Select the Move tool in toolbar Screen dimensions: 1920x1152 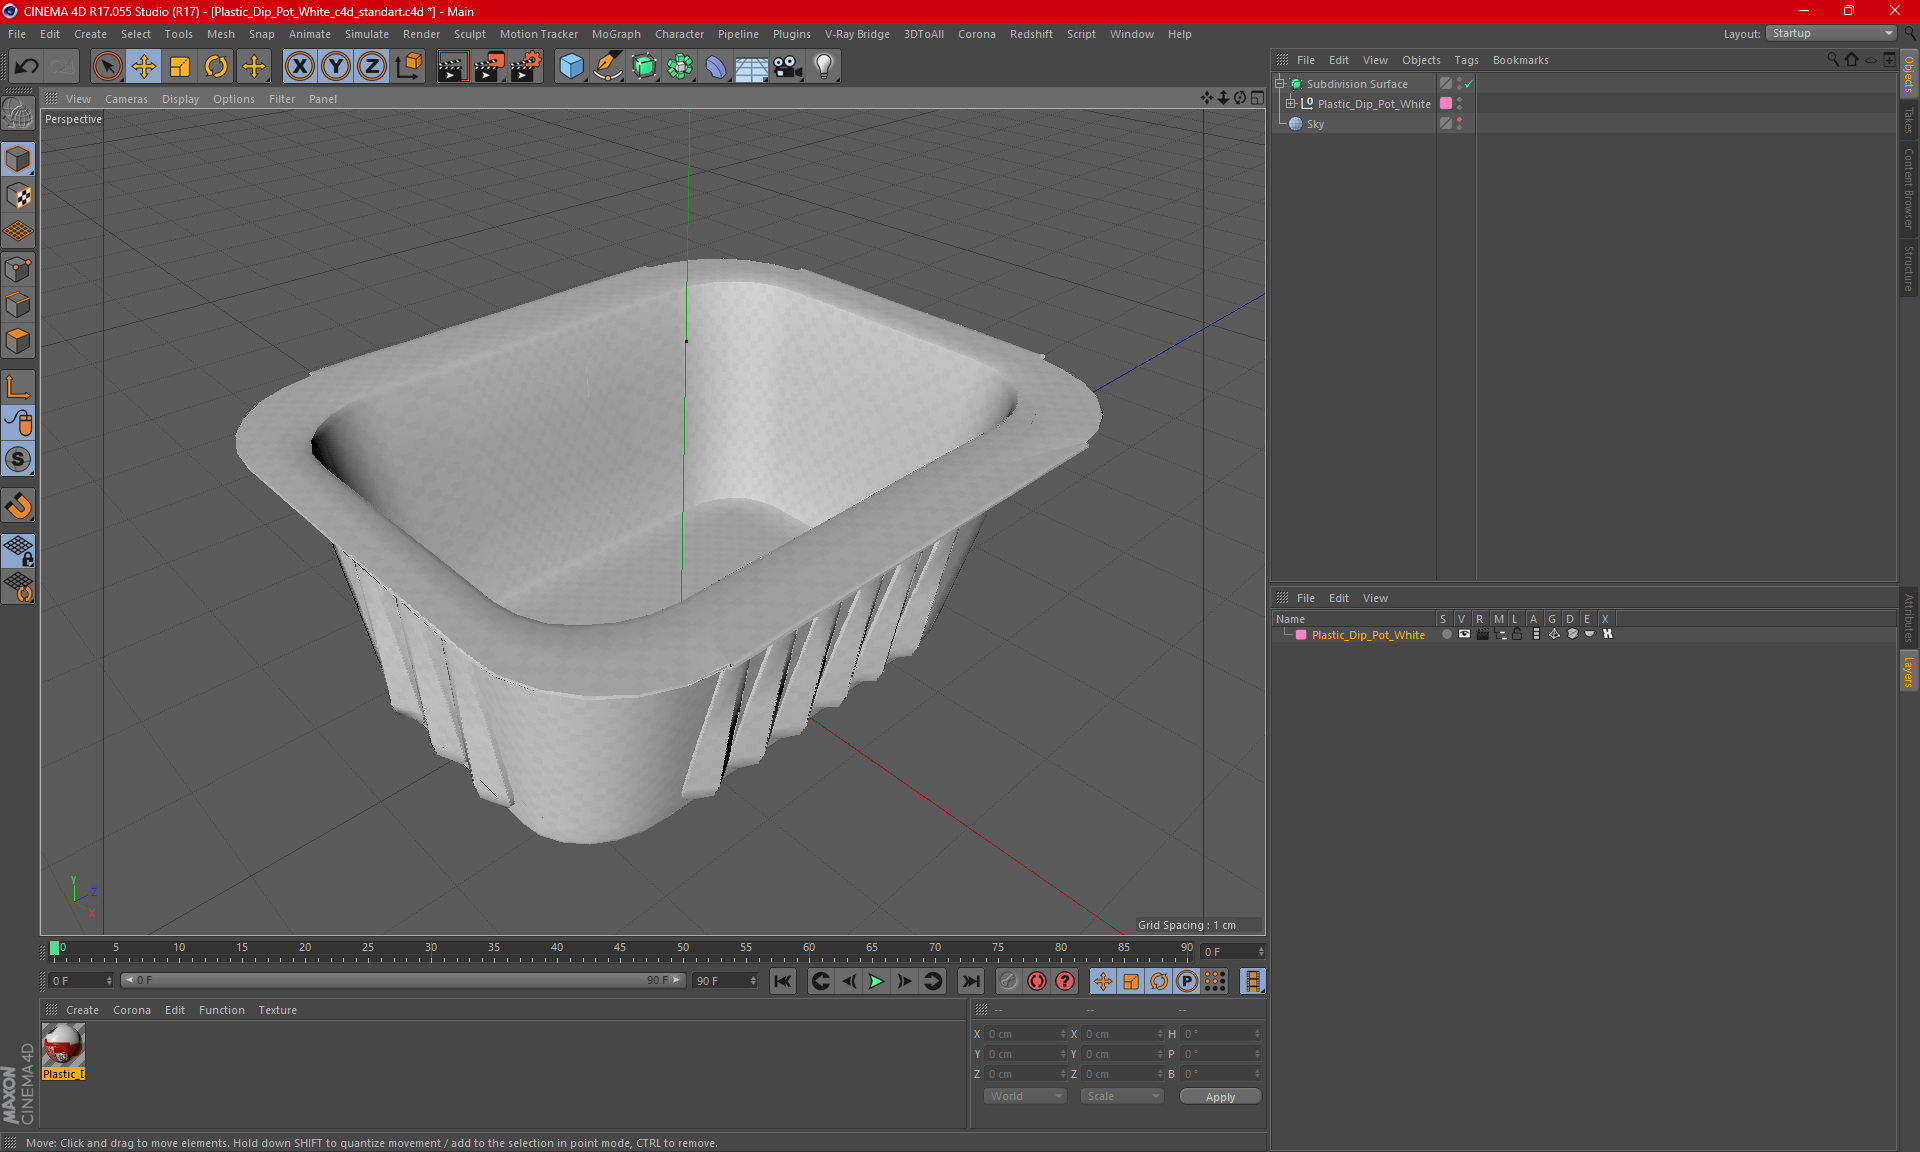[x=144, y=67]
